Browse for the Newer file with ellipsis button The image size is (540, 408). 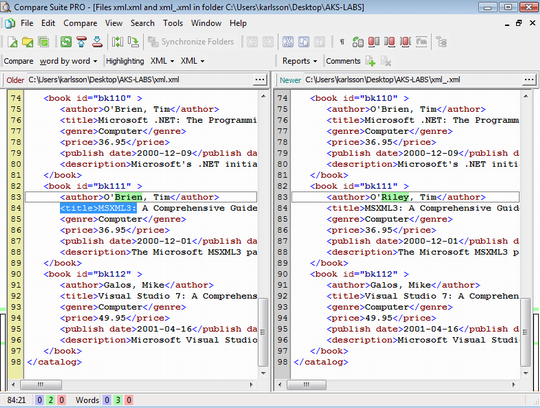click(529, 80)
